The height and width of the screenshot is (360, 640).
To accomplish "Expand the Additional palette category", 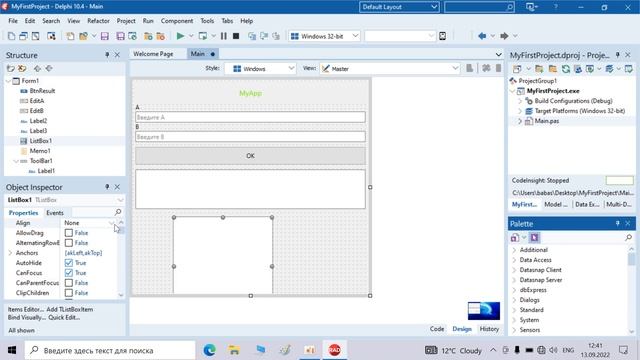I will [x=514, y=250].
